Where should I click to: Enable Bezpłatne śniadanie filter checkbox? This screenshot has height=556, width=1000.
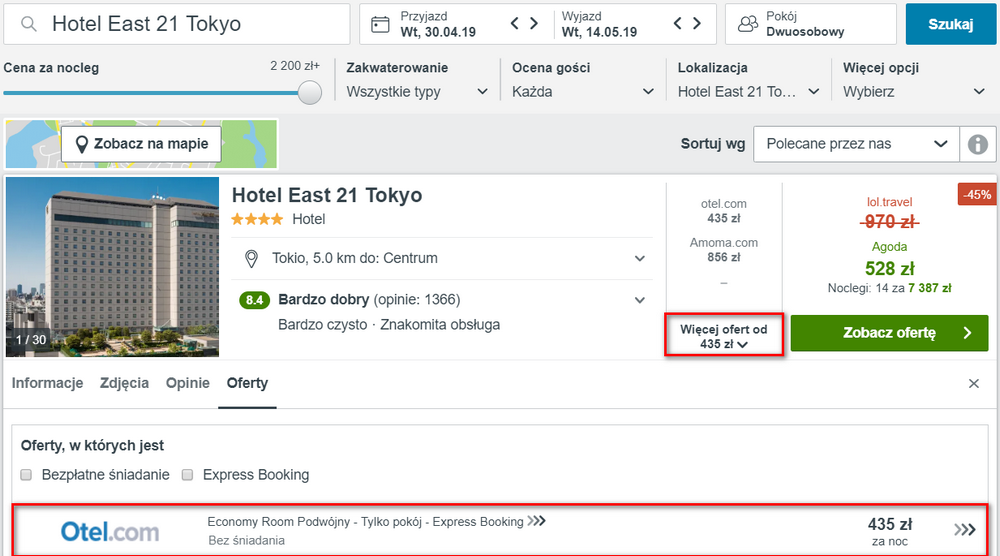tap(26, 474)
